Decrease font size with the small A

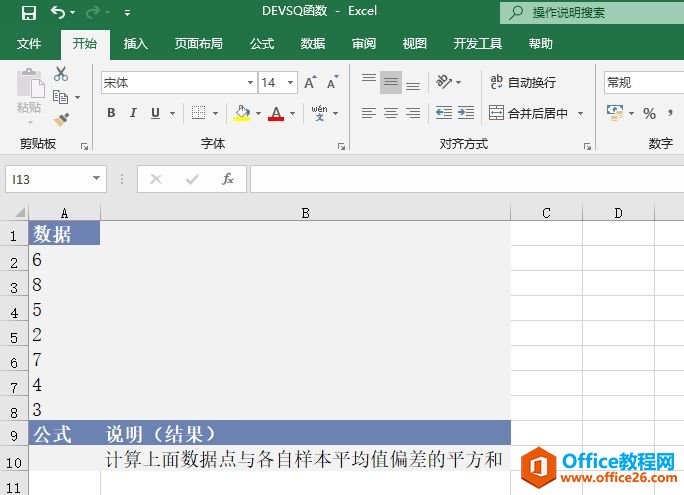click(332, 82)
